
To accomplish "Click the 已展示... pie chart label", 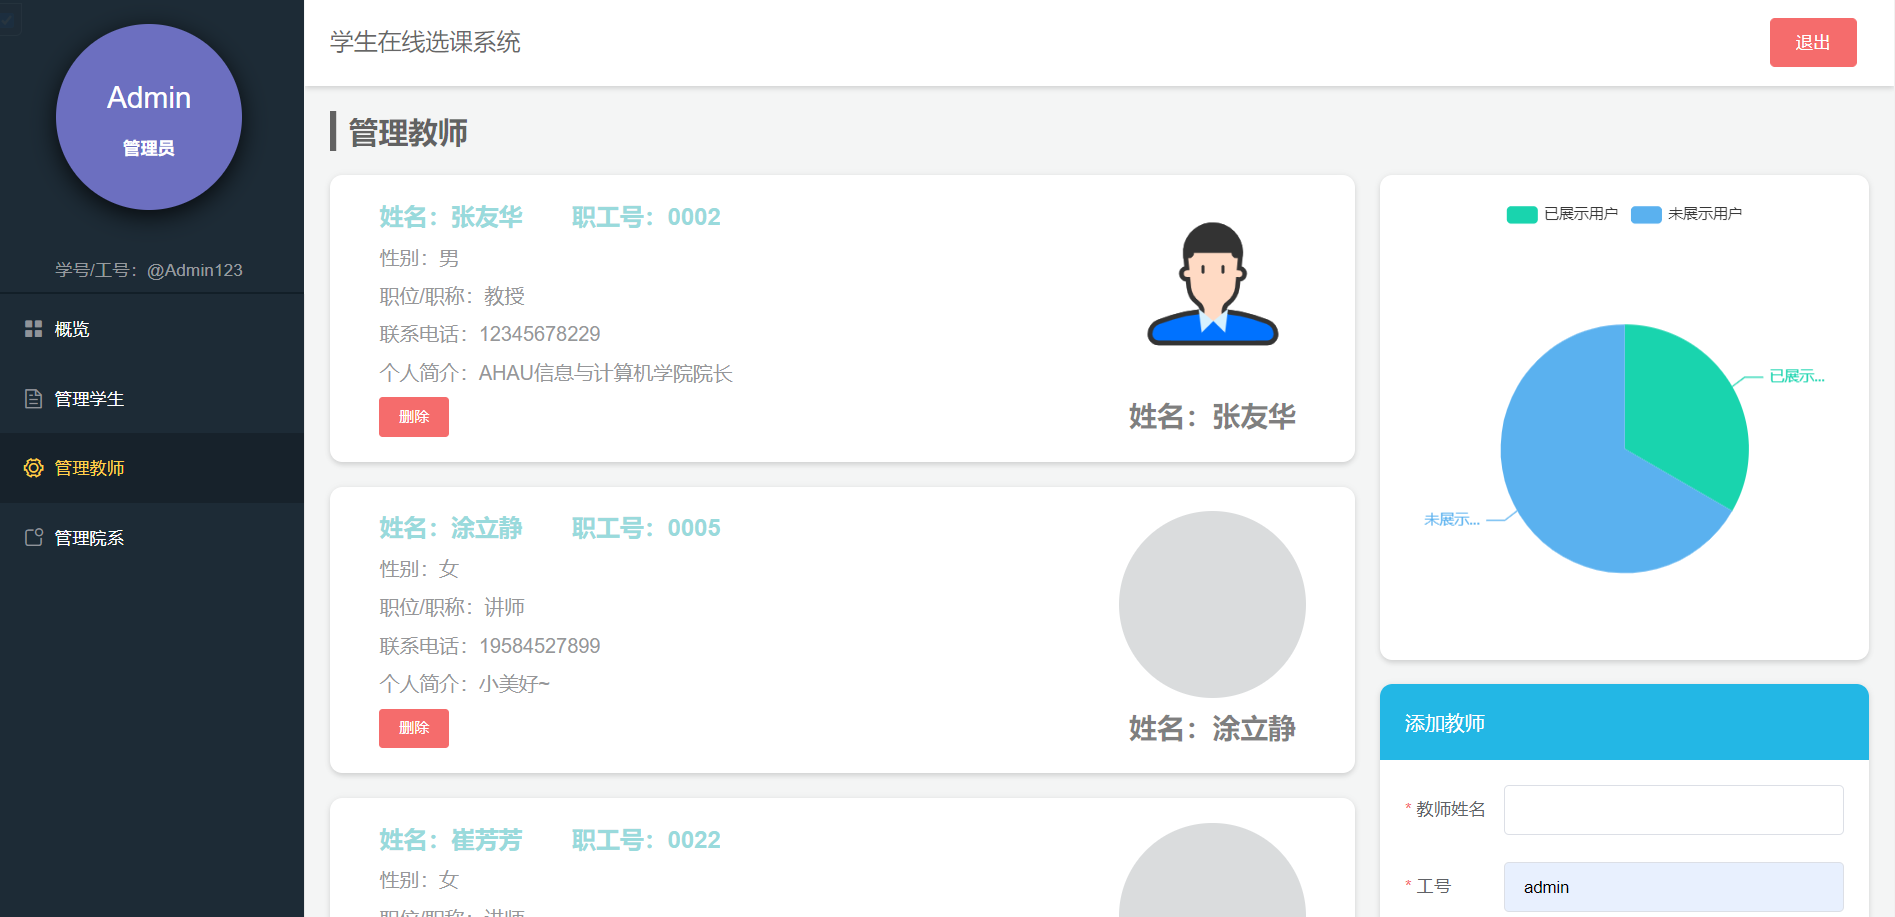I will pyautogui.click(x=1797, y=376).
